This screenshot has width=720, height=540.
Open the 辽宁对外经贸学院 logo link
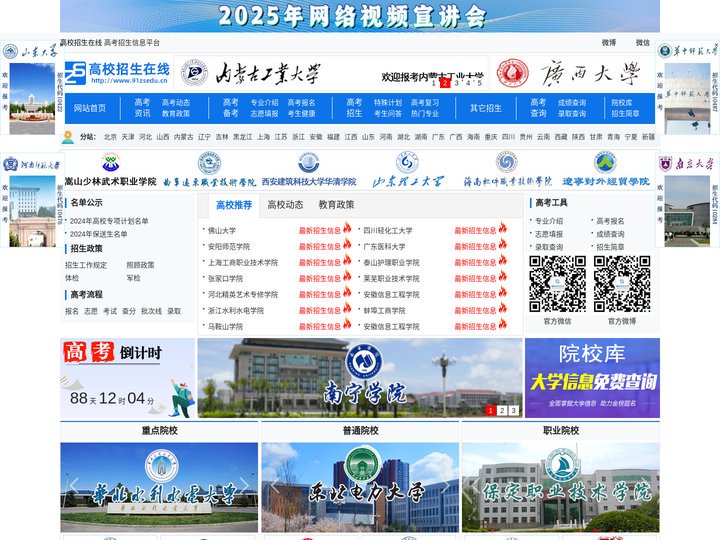(606, 170)
